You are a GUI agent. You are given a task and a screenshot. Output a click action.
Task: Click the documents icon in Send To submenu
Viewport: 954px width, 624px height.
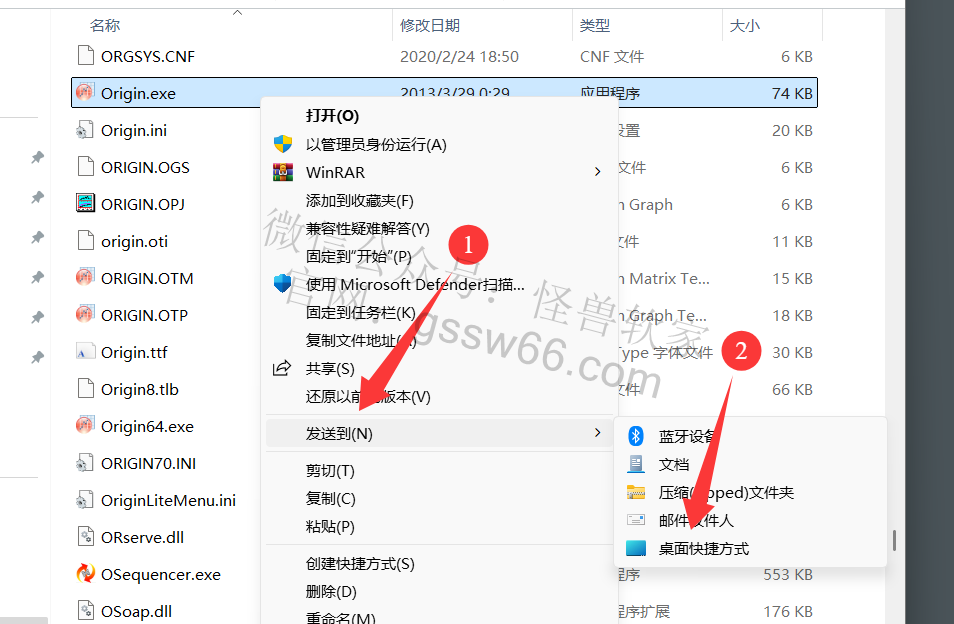click(x=636, y=463)
